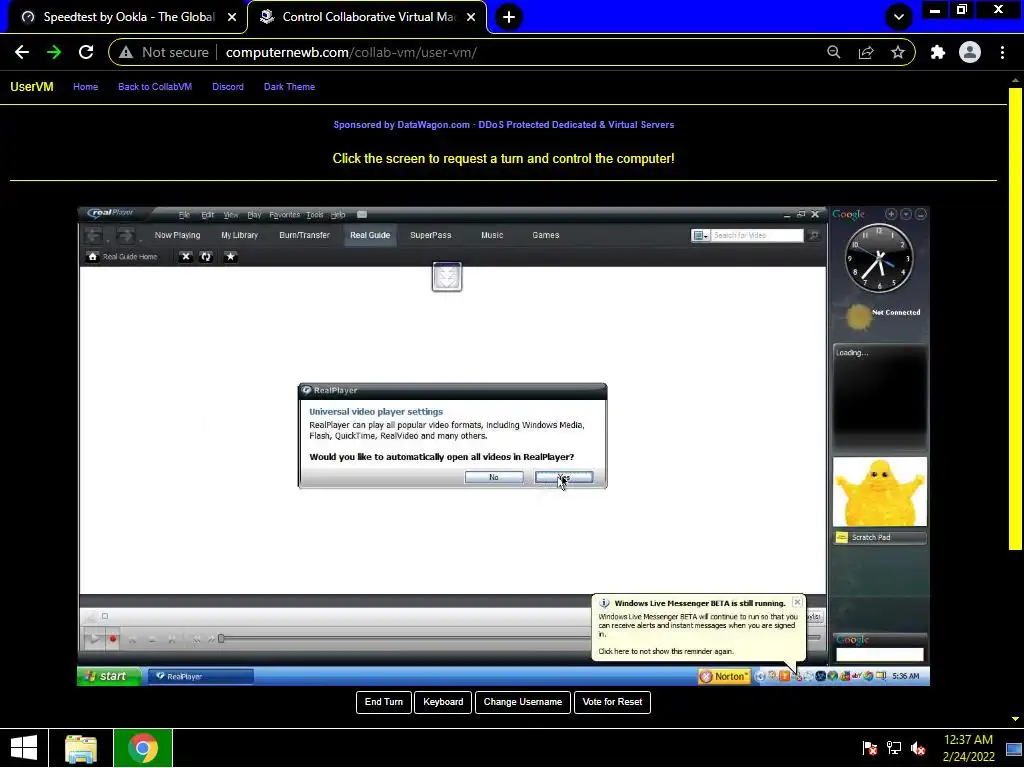The height and width of the screenshot is (768, 1024).
Task: Open Google Sidebar dropdown options
Action: click(906, 214)
